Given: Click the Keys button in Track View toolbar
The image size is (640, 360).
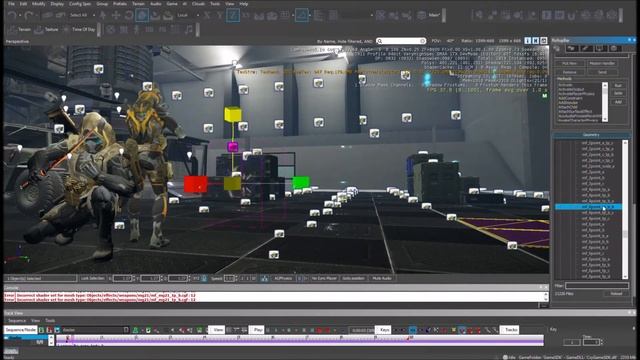Looking at the screenshot, I should click(x=383, y=330).
